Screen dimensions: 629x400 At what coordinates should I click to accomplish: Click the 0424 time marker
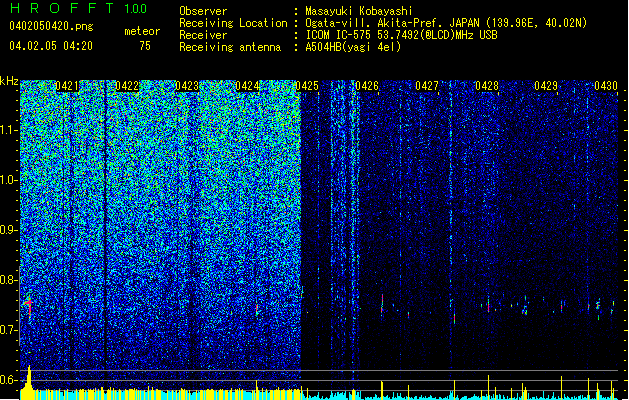(247, 86)
